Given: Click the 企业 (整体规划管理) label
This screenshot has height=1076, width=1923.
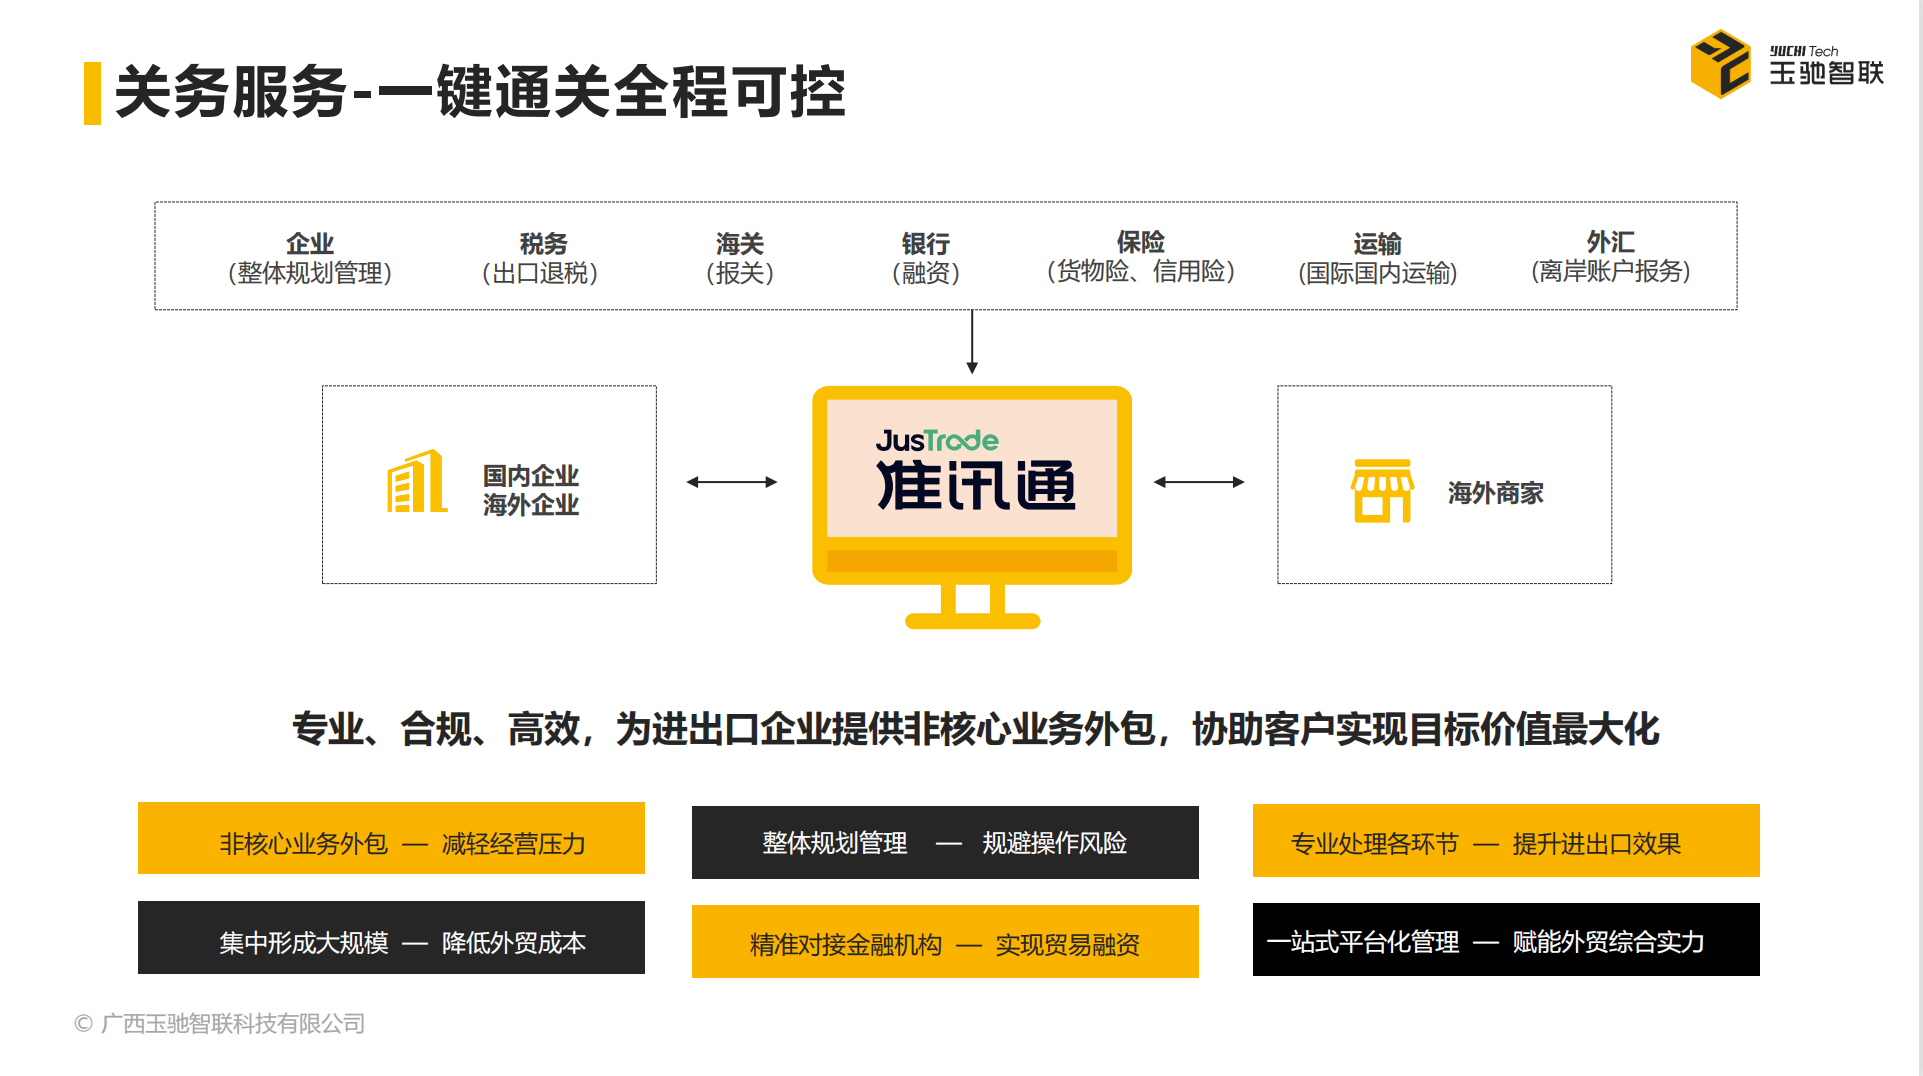Looking at the screenshot, I should pyautogui.click(x=310, y=258).
